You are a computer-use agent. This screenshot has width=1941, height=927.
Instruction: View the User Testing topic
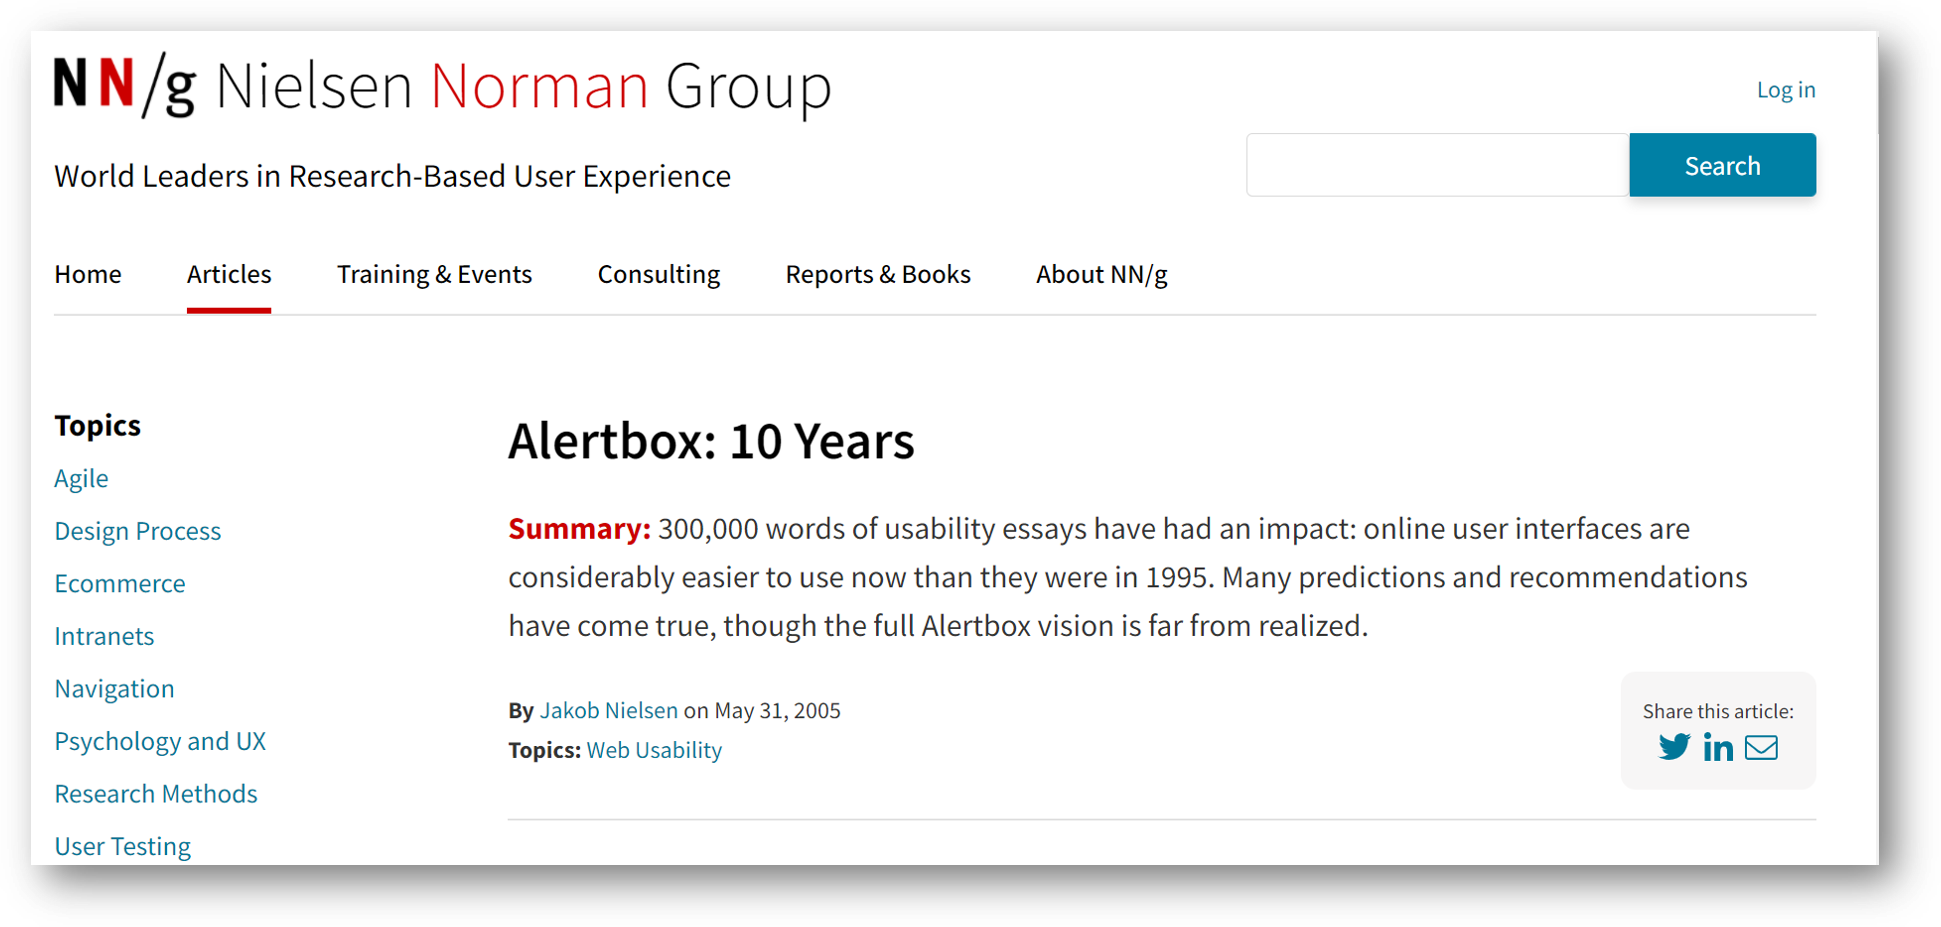(x=122, y=846)
